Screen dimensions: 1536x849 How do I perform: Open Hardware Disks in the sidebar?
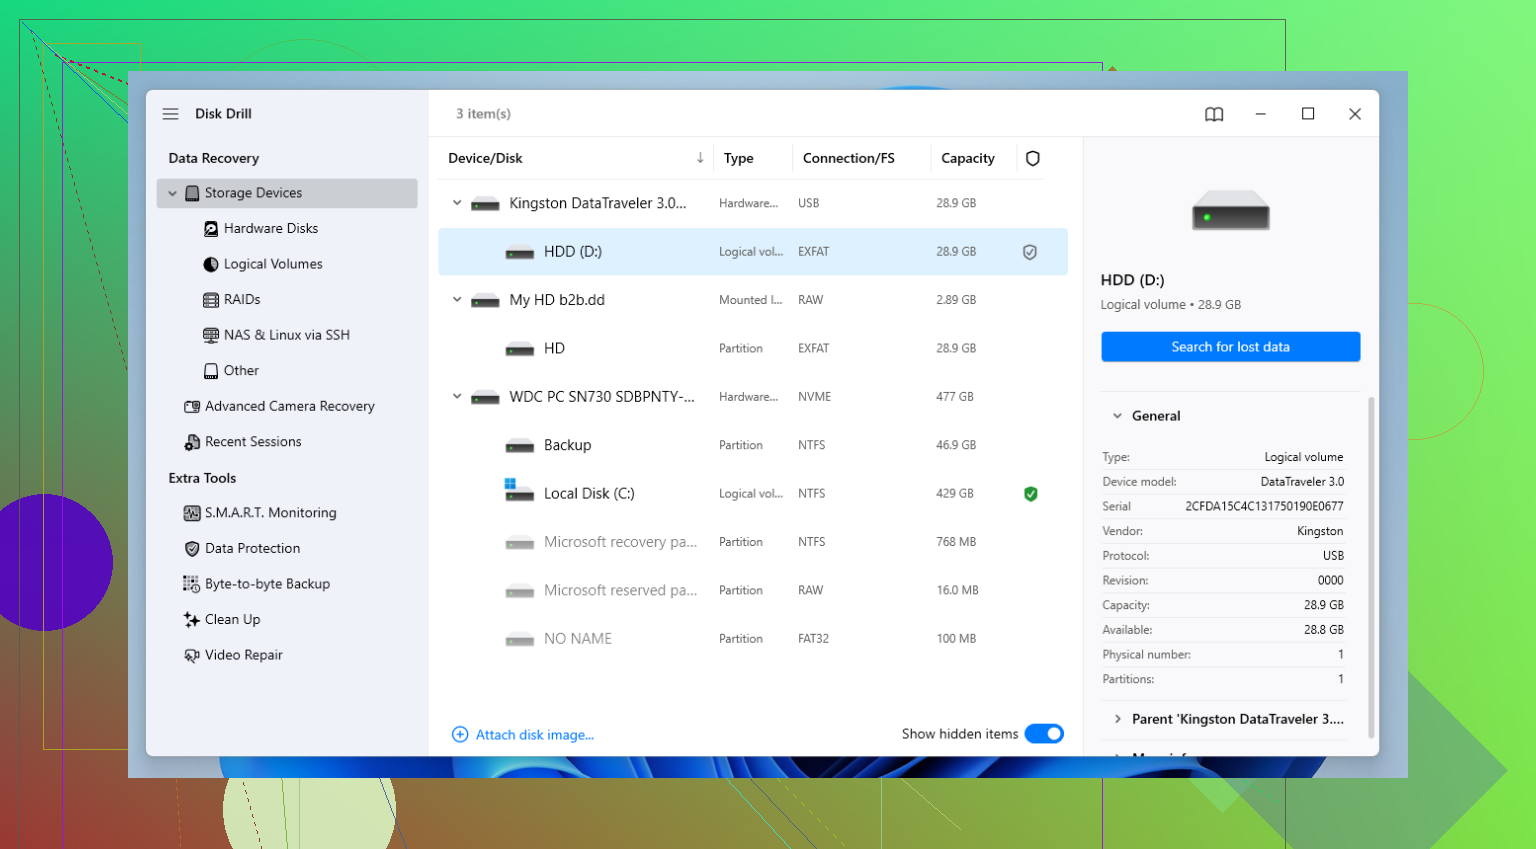pos(270,229)
